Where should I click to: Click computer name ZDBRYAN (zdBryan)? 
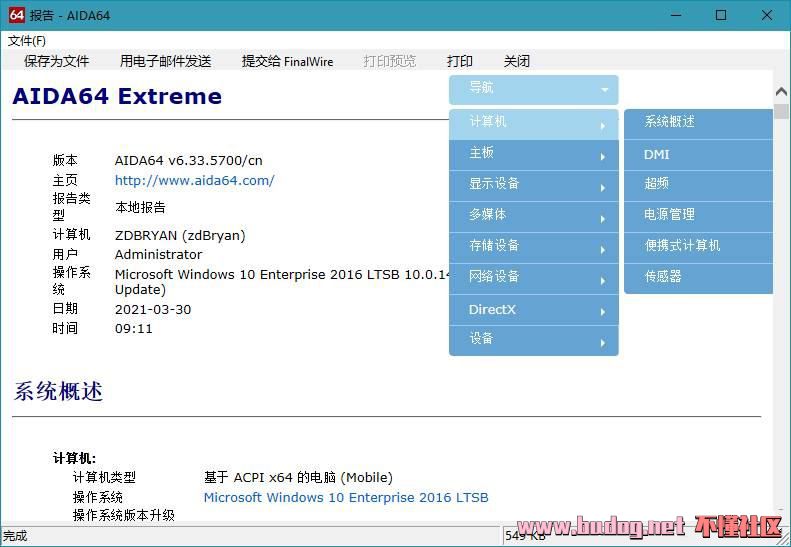[180, 236]
